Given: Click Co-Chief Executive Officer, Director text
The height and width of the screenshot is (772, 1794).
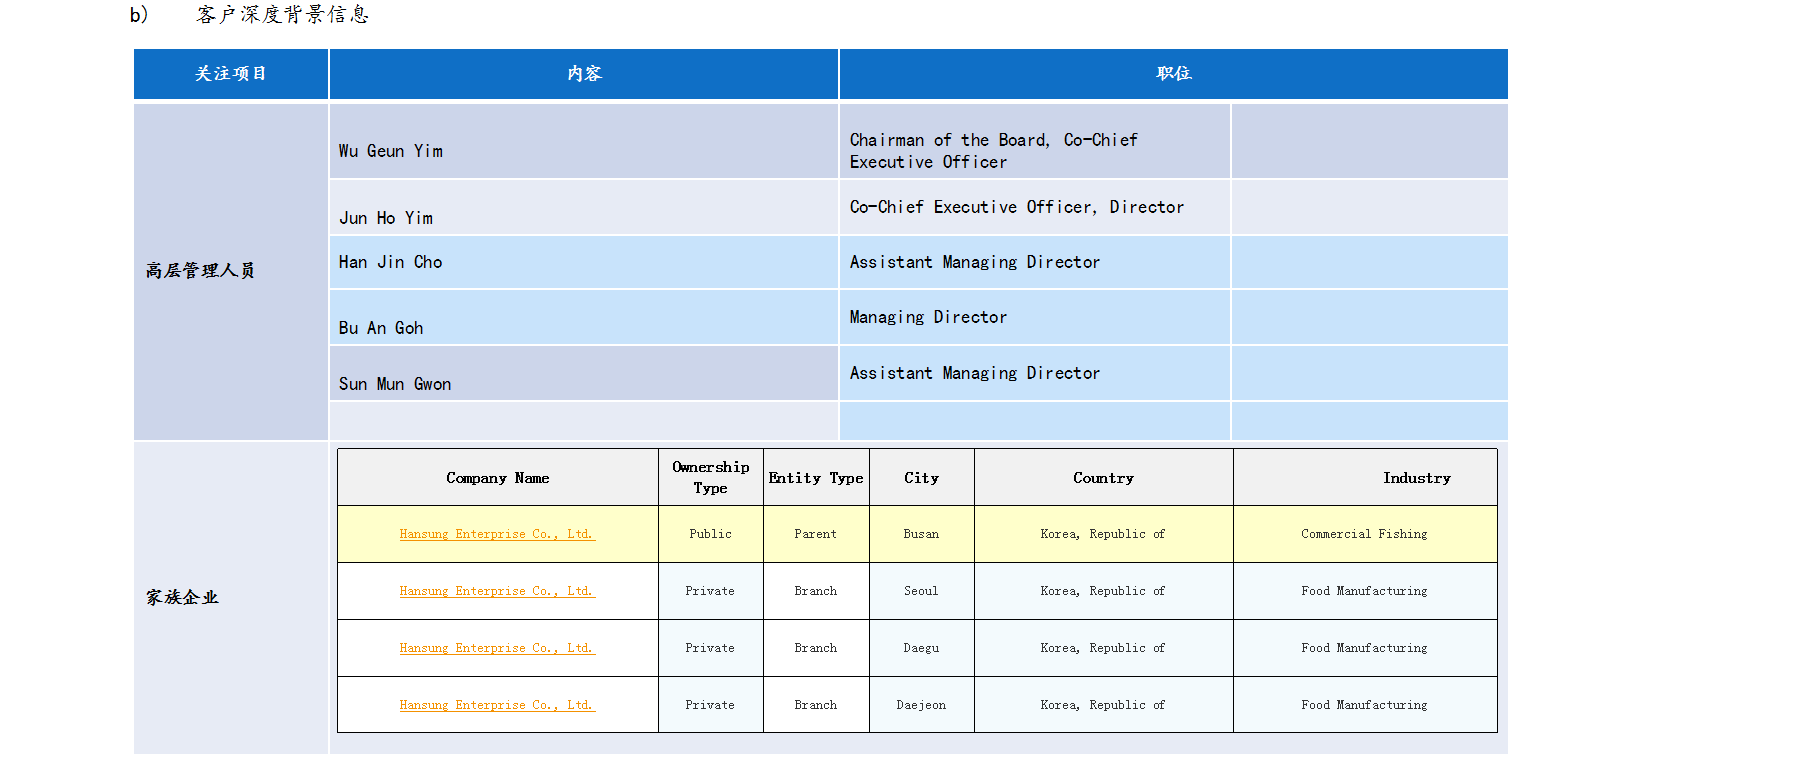Looking at the screenshot, I should [1017, 207].
